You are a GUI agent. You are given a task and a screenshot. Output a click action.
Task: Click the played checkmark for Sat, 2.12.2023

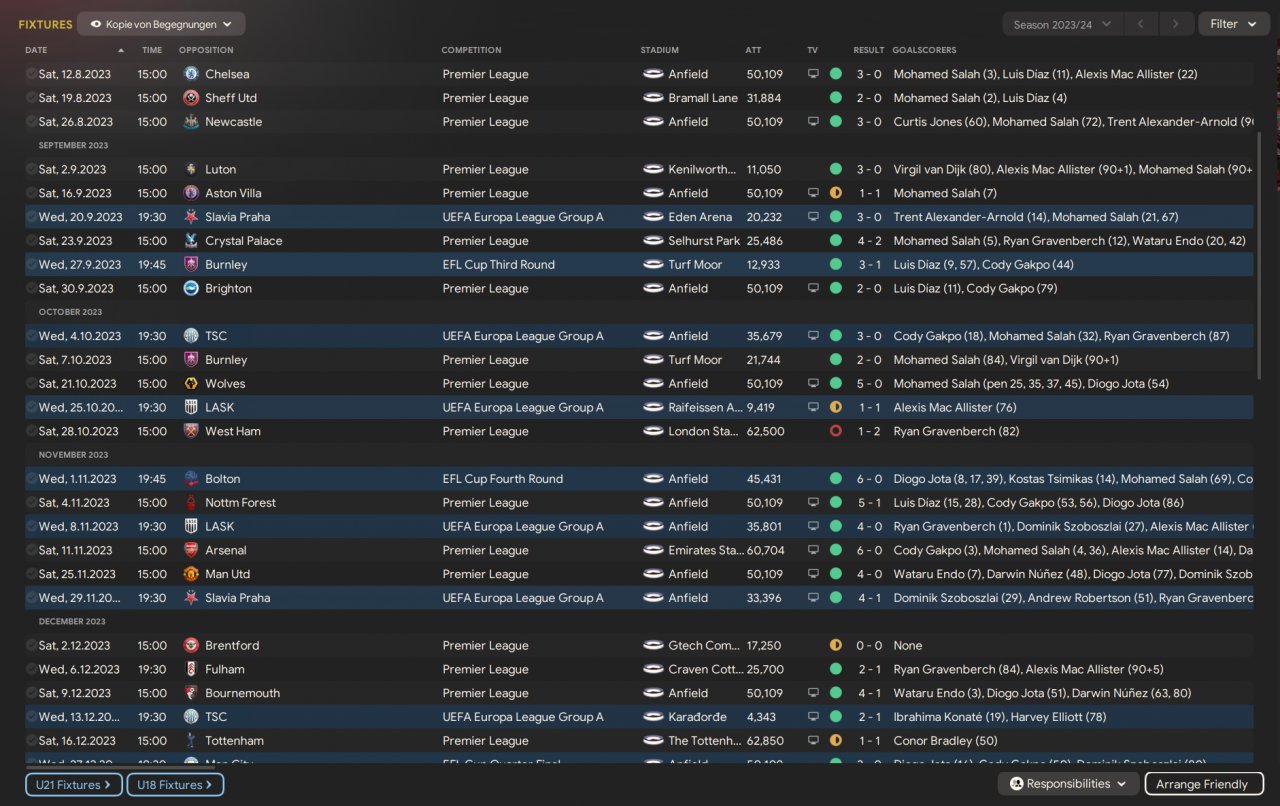(31, 645)
